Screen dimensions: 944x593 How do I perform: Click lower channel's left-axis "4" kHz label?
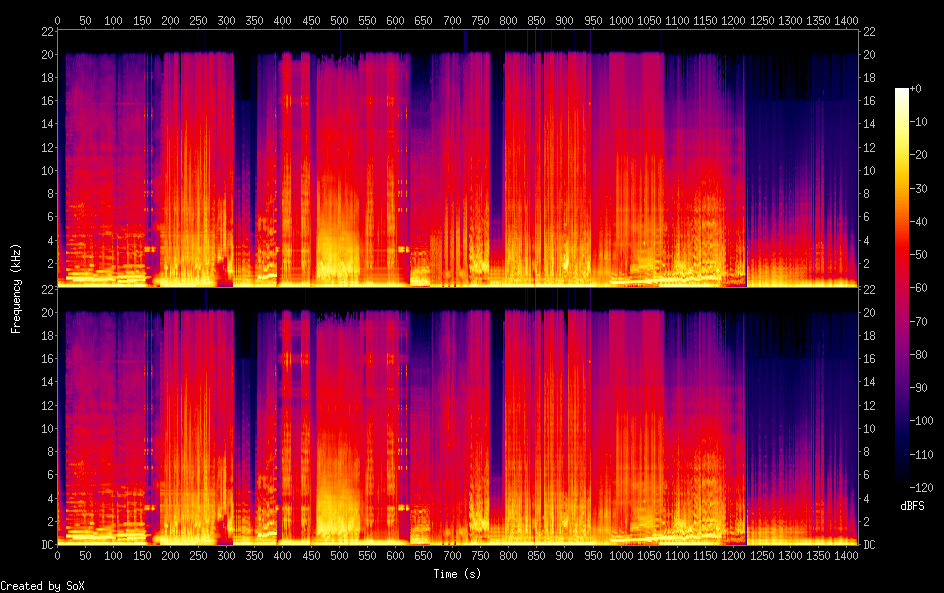pos(51,498)
